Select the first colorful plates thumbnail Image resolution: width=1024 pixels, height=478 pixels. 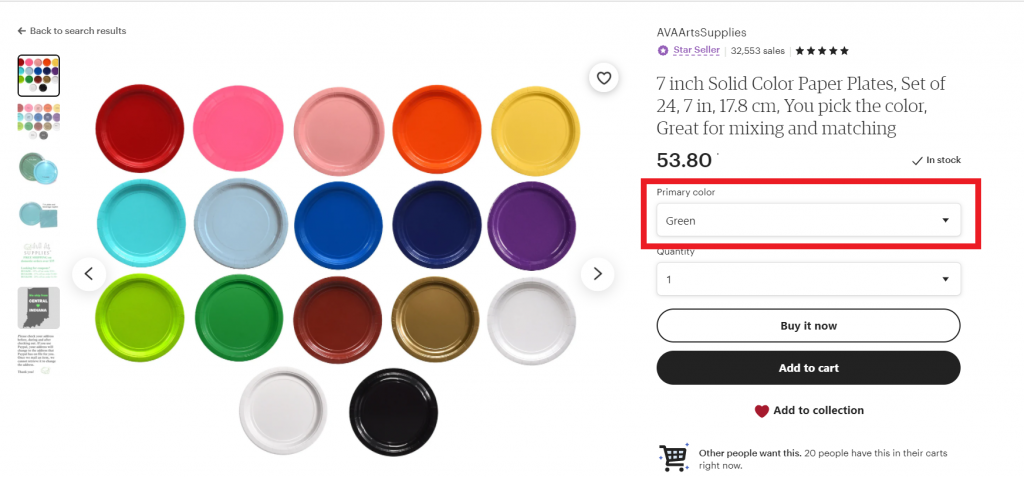39,75
